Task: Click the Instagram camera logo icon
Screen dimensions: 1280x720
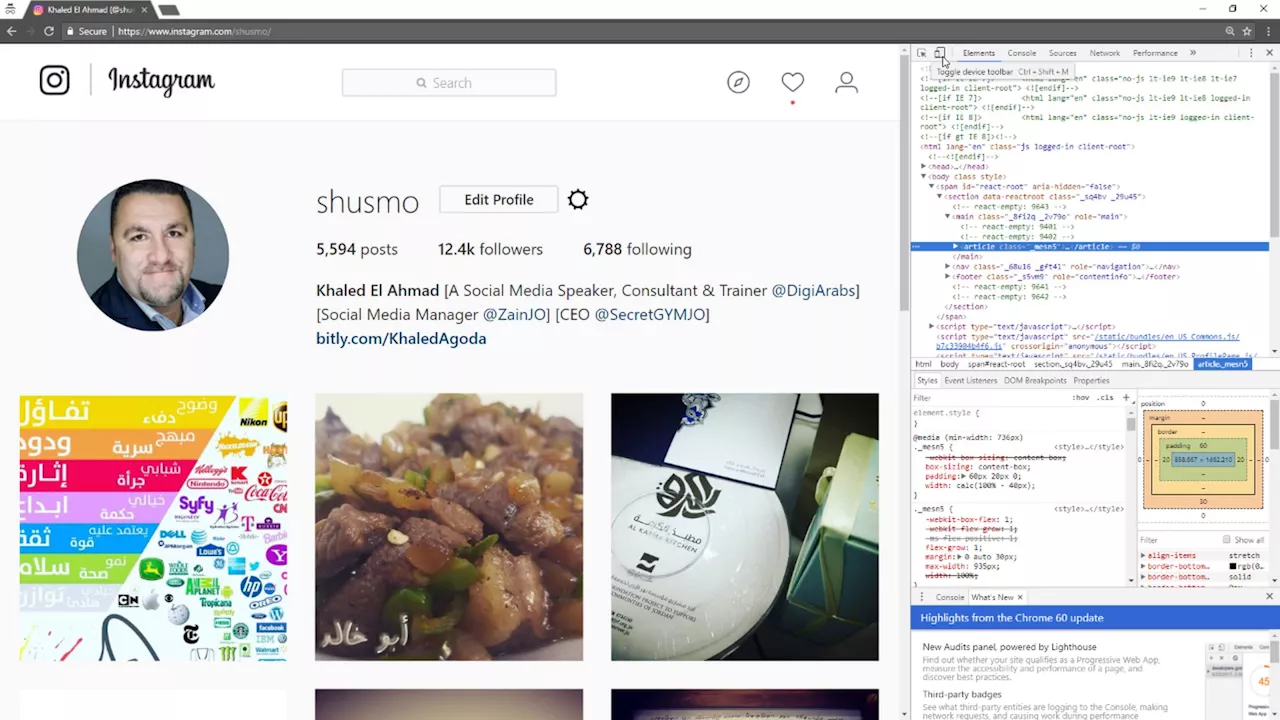Action: [54, 80]
